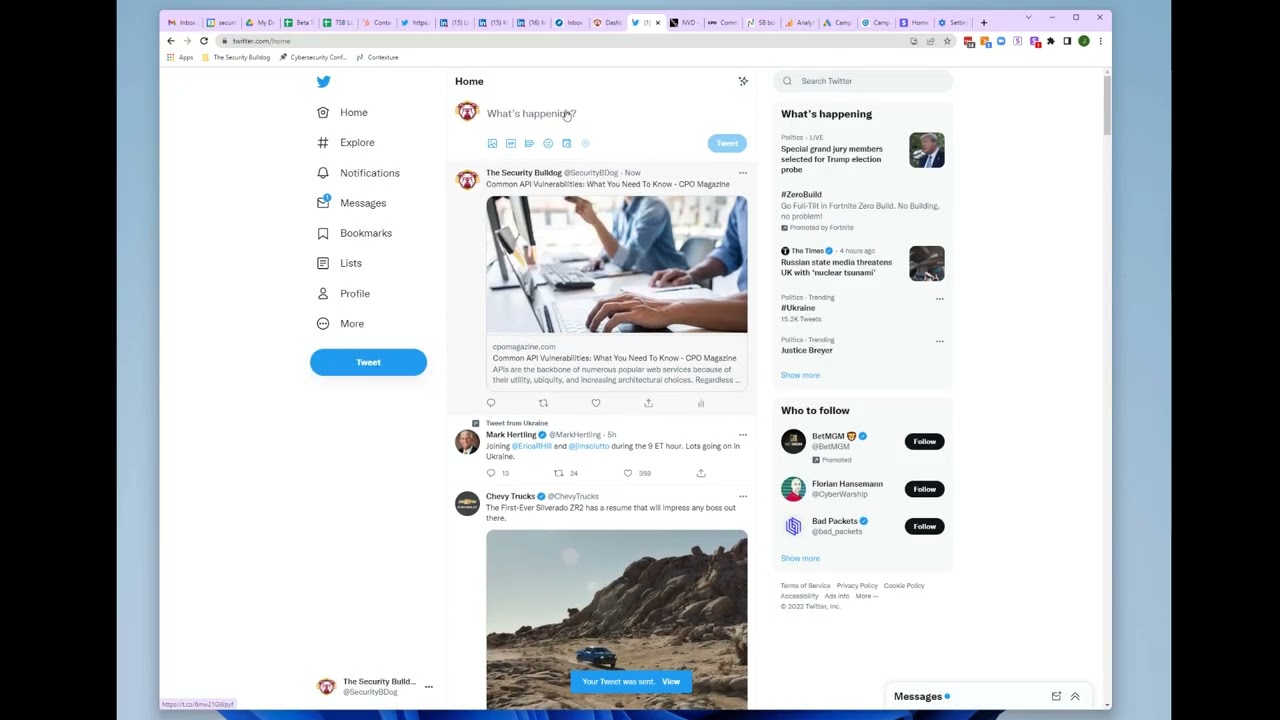Expand footer More options
The height and width of the screenshot is (720, 1280).
(866, 596)
